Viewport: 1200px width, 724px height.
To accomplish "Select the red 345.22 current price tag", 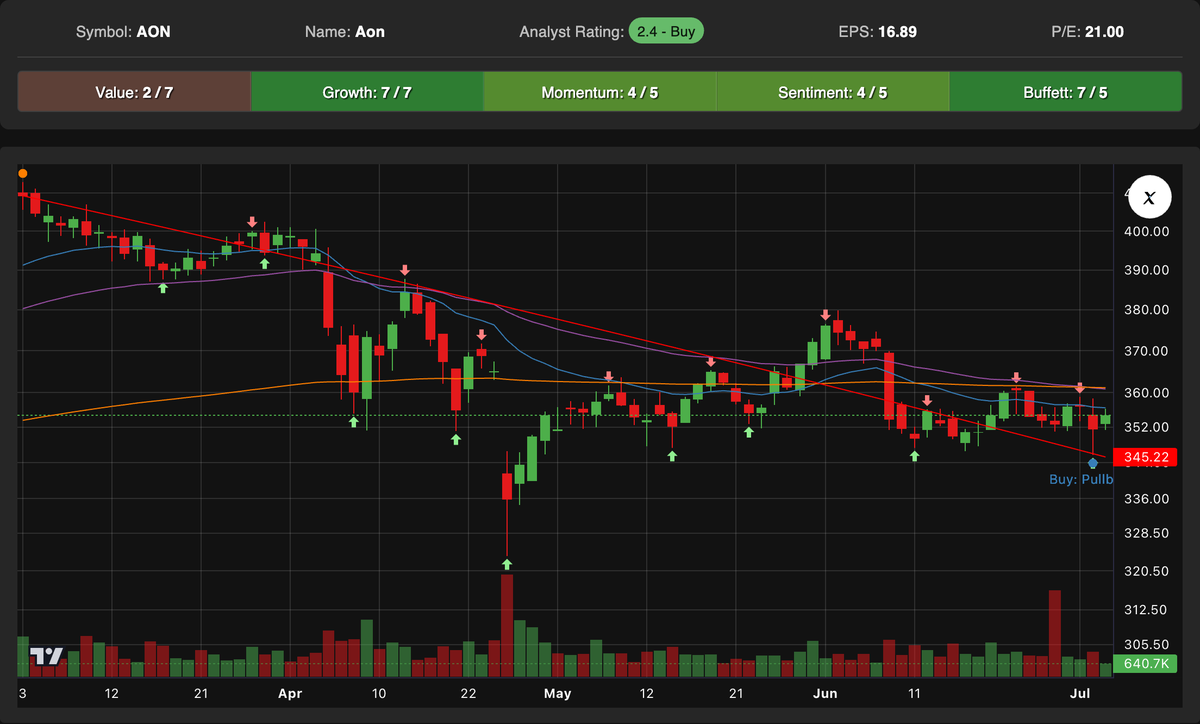I will pyautogui.click(x=1146, y=457).
